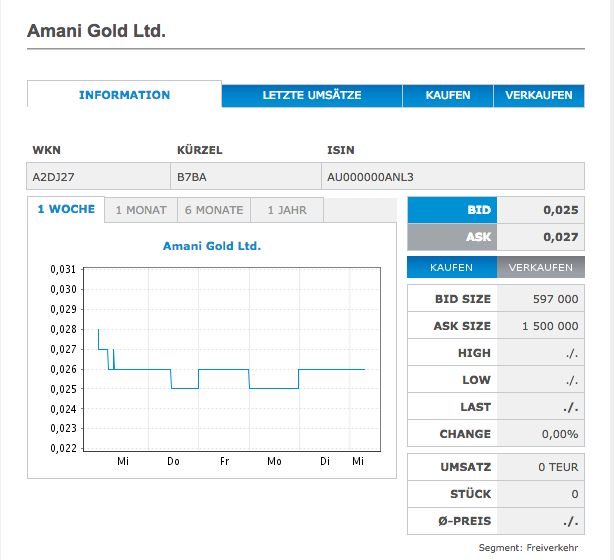Image resolution: width=614 pixels, height=560 pixels.
Task: Display the 1 Jahr chart
Action: pos(287,210)
